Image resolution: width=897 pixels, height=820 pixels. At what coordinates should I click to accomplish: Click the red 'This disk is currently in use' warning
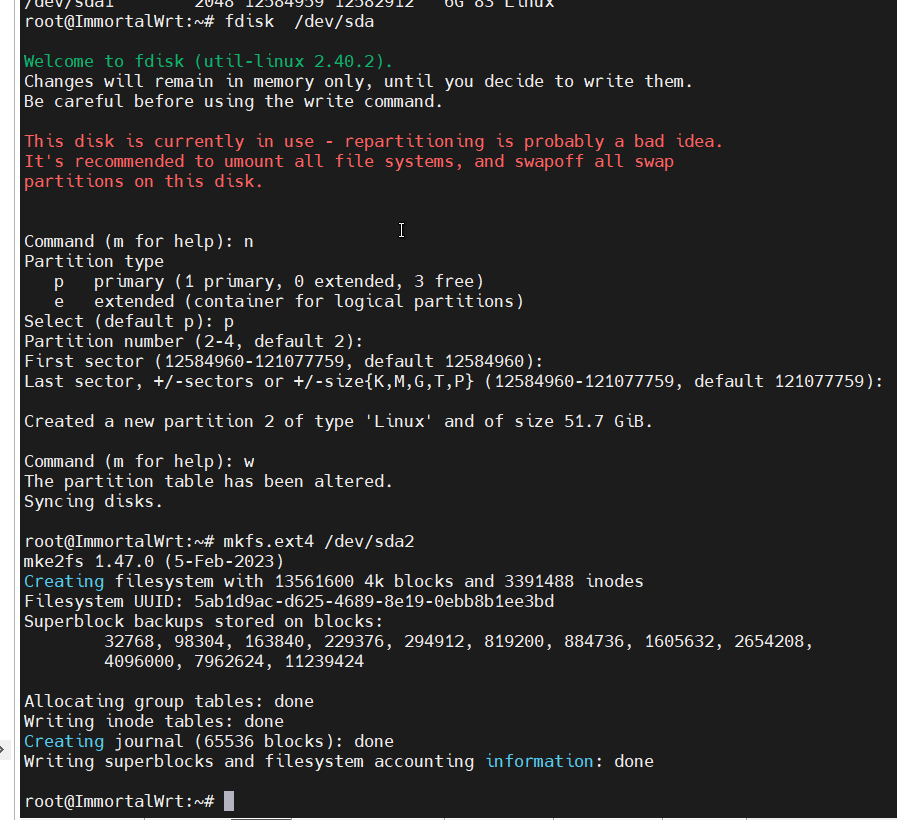click(x=373, y=141)
